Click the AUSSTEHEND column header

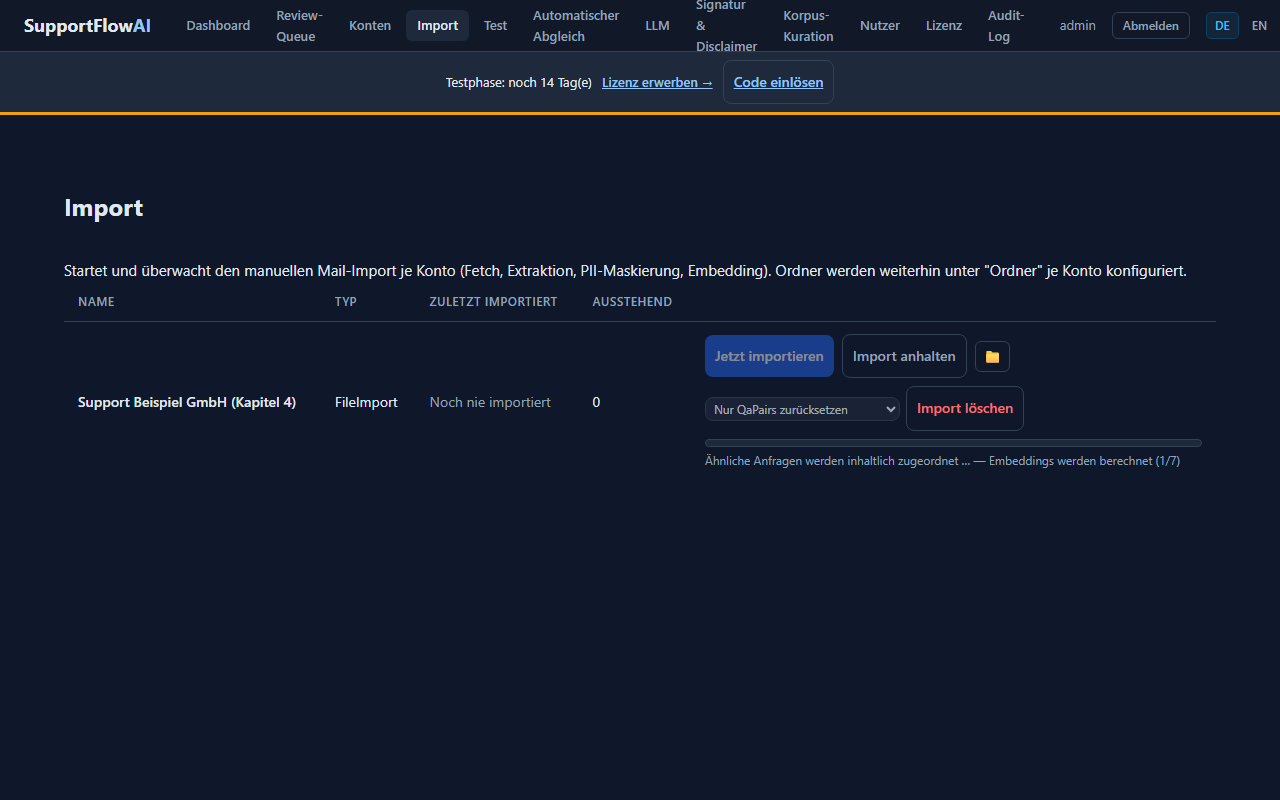(632, 301)
